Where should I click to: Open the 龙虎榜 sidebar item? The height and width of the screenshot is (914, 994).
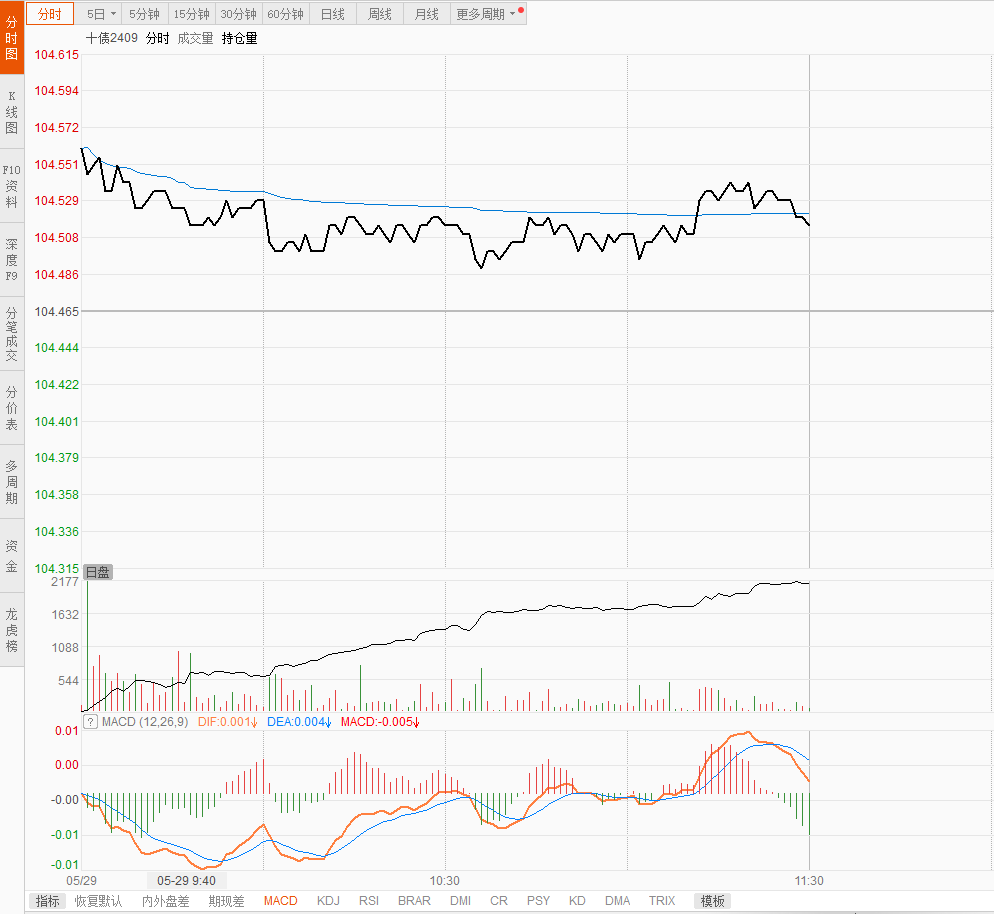point(12,629)
